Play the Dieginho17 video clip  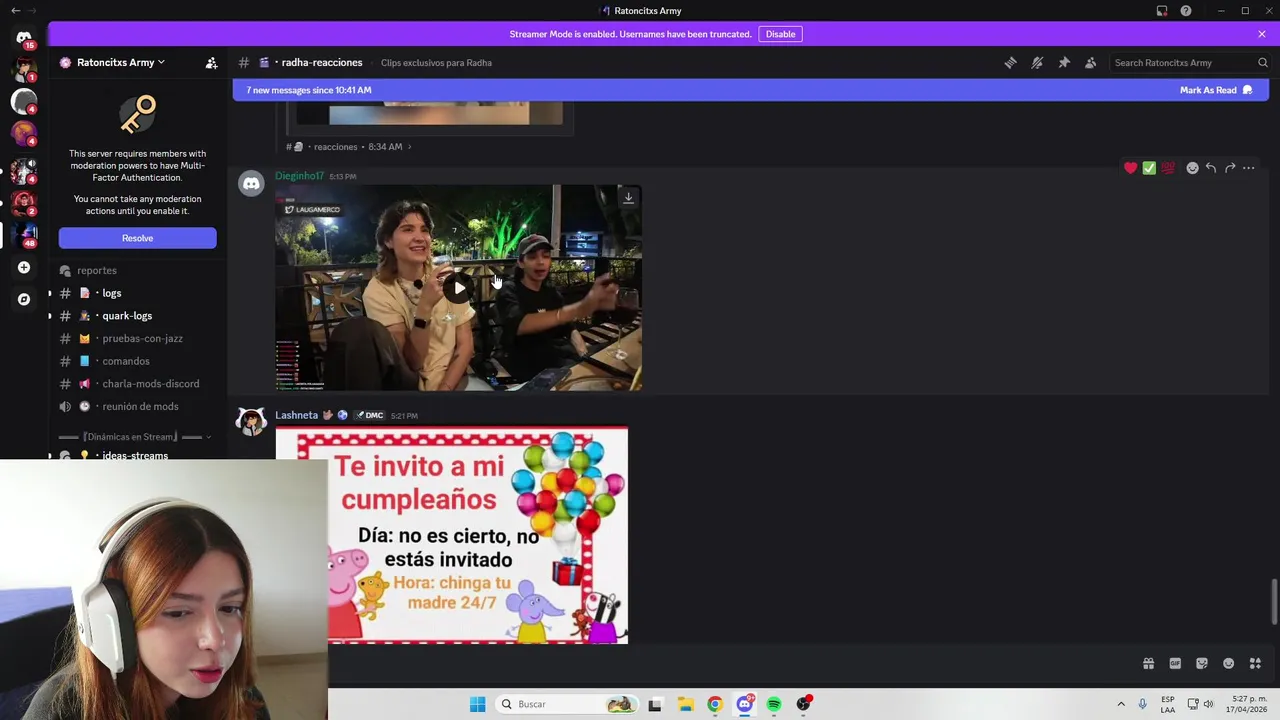point(459,288)
